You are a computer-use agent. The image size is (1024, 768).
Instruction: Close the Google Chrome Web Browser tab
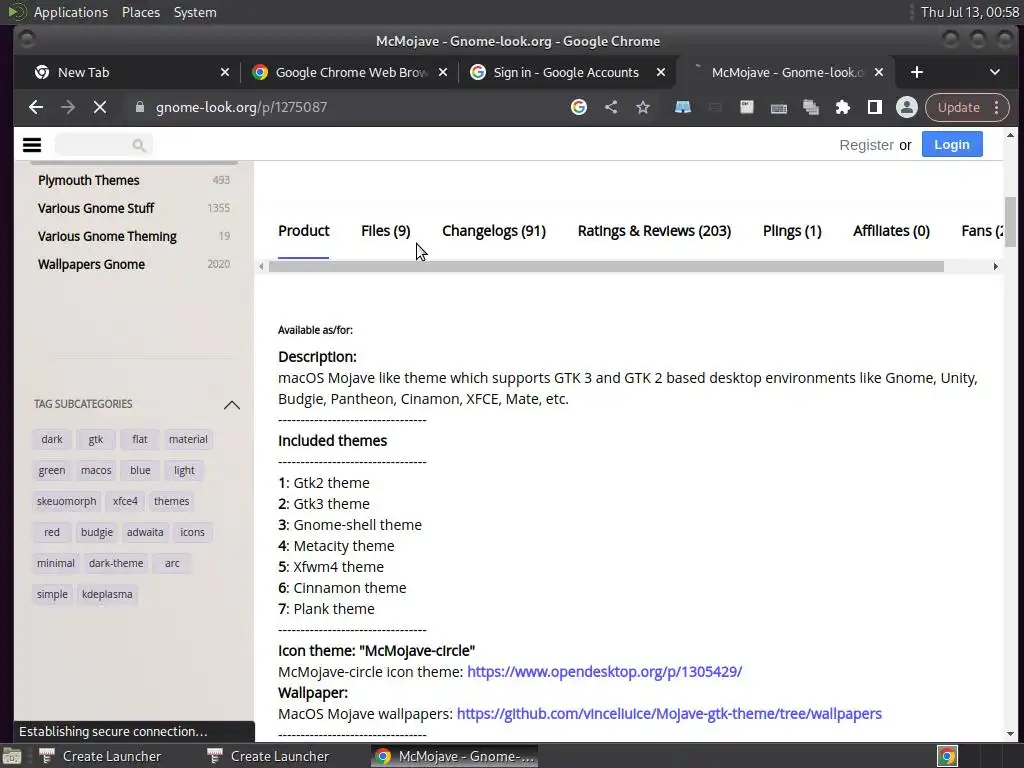(443, 72)
